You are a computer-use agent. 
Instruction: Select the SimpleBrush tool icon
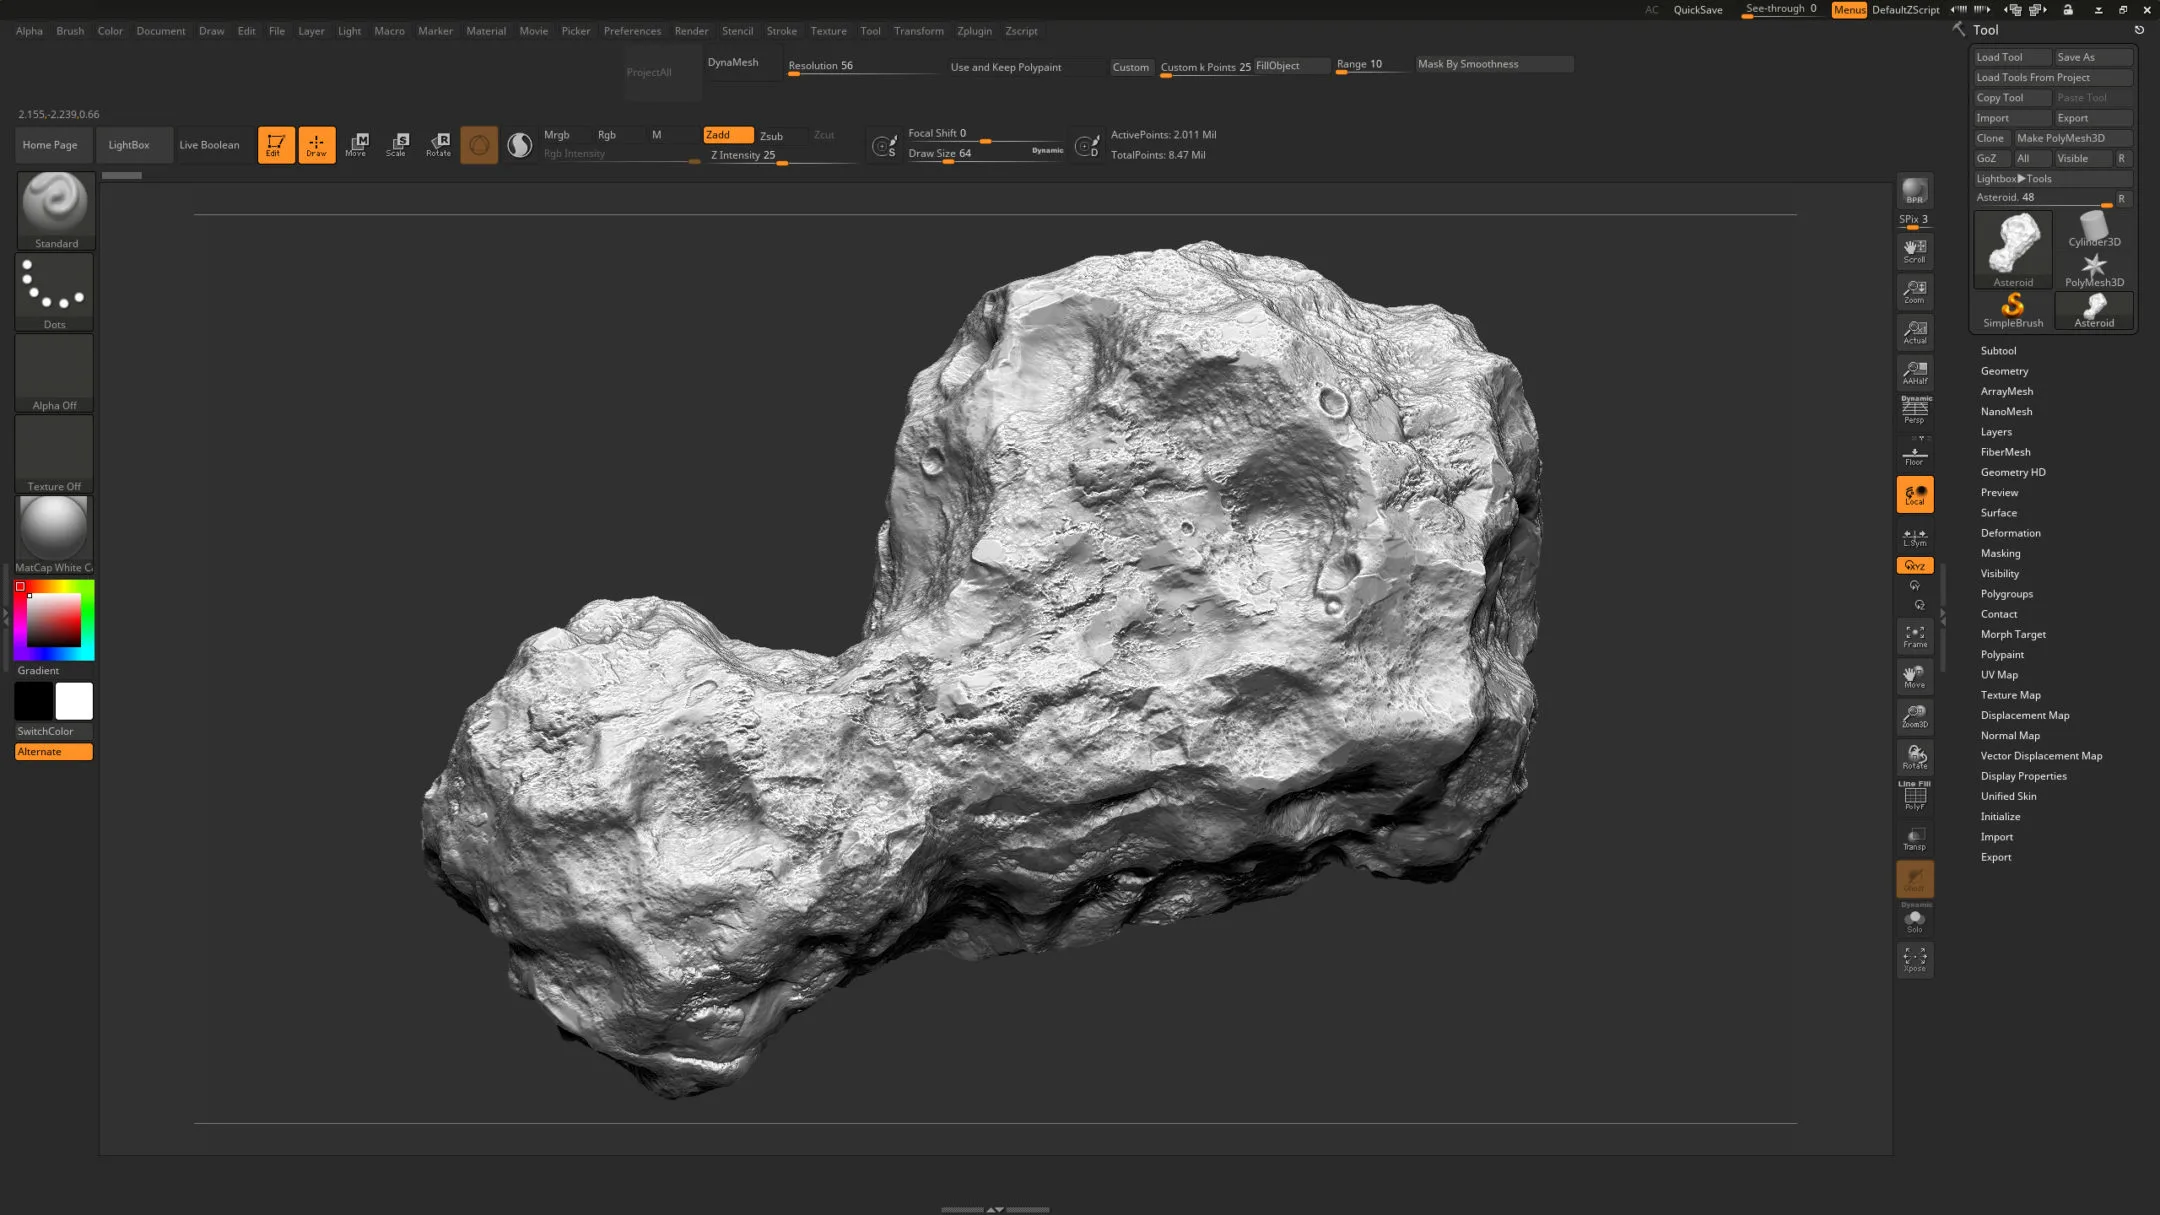point(2013,310)
